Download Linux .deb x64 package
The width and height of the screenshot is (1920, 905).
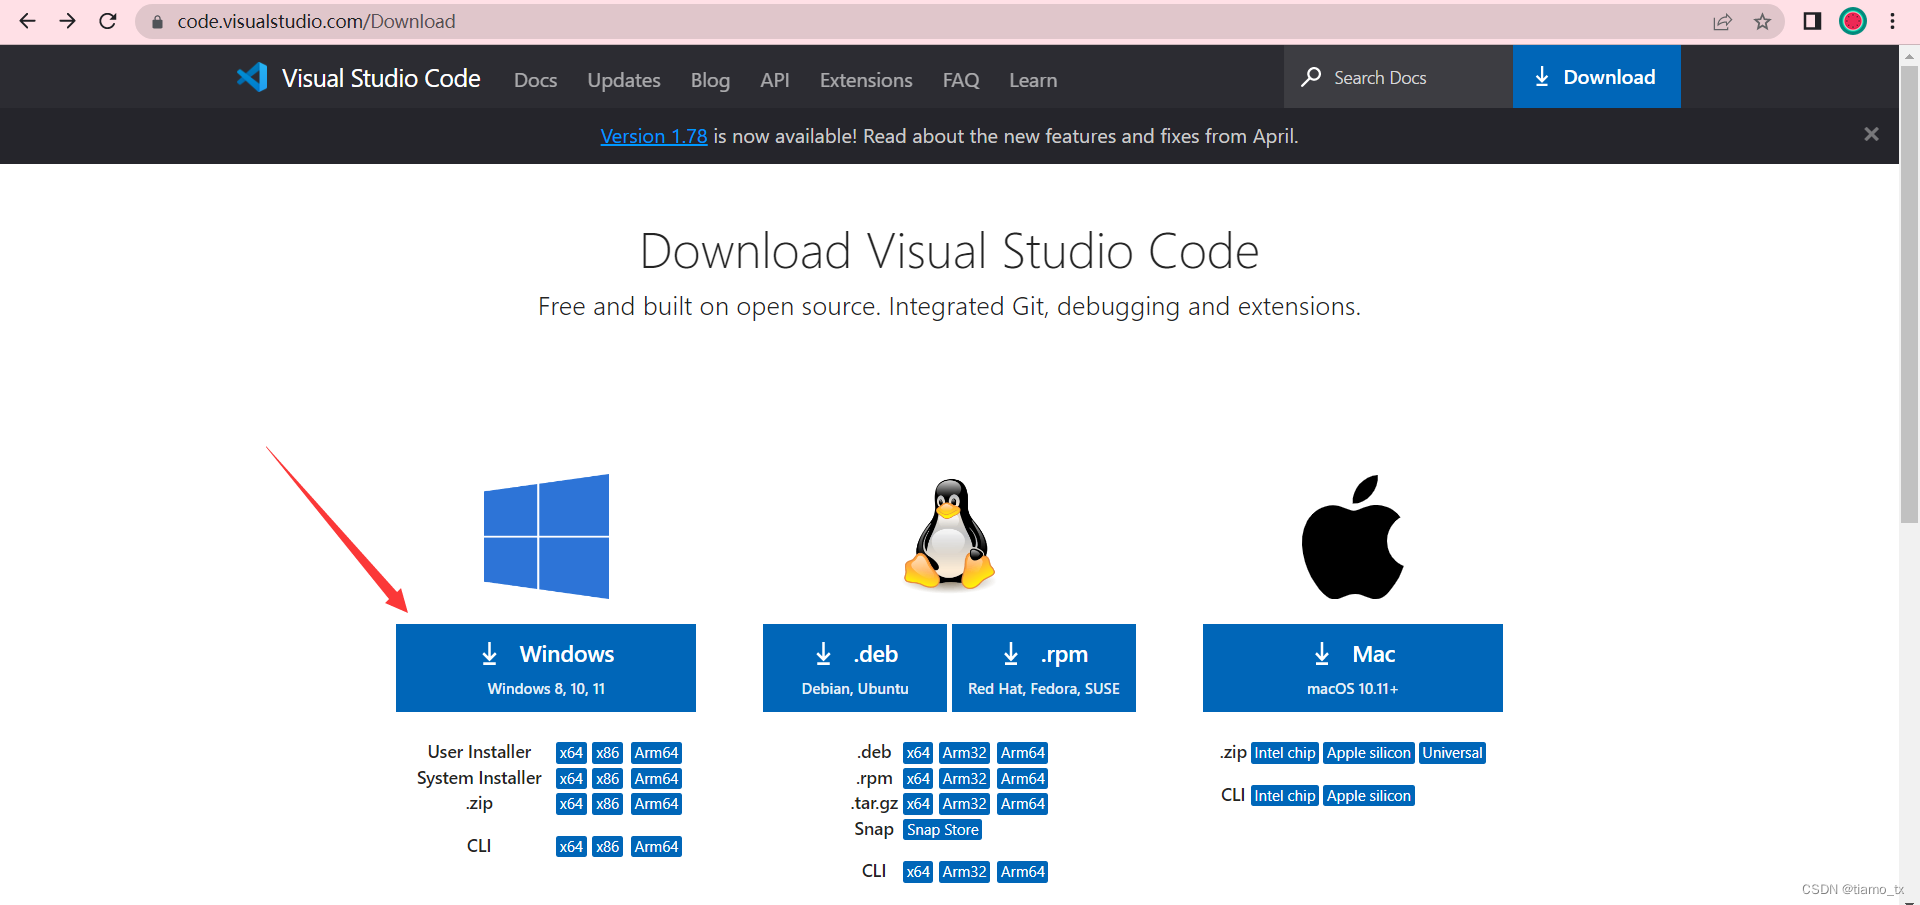(x=918, y=753)
